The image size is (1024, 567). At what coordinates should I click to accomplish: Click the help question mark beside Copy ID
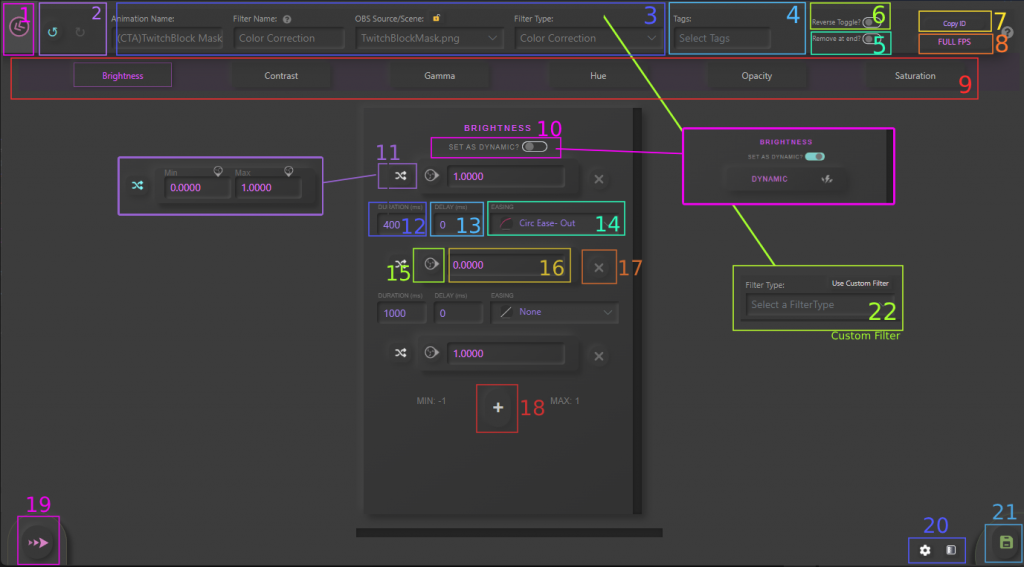pyautogui.click(x=1006, y=32)
